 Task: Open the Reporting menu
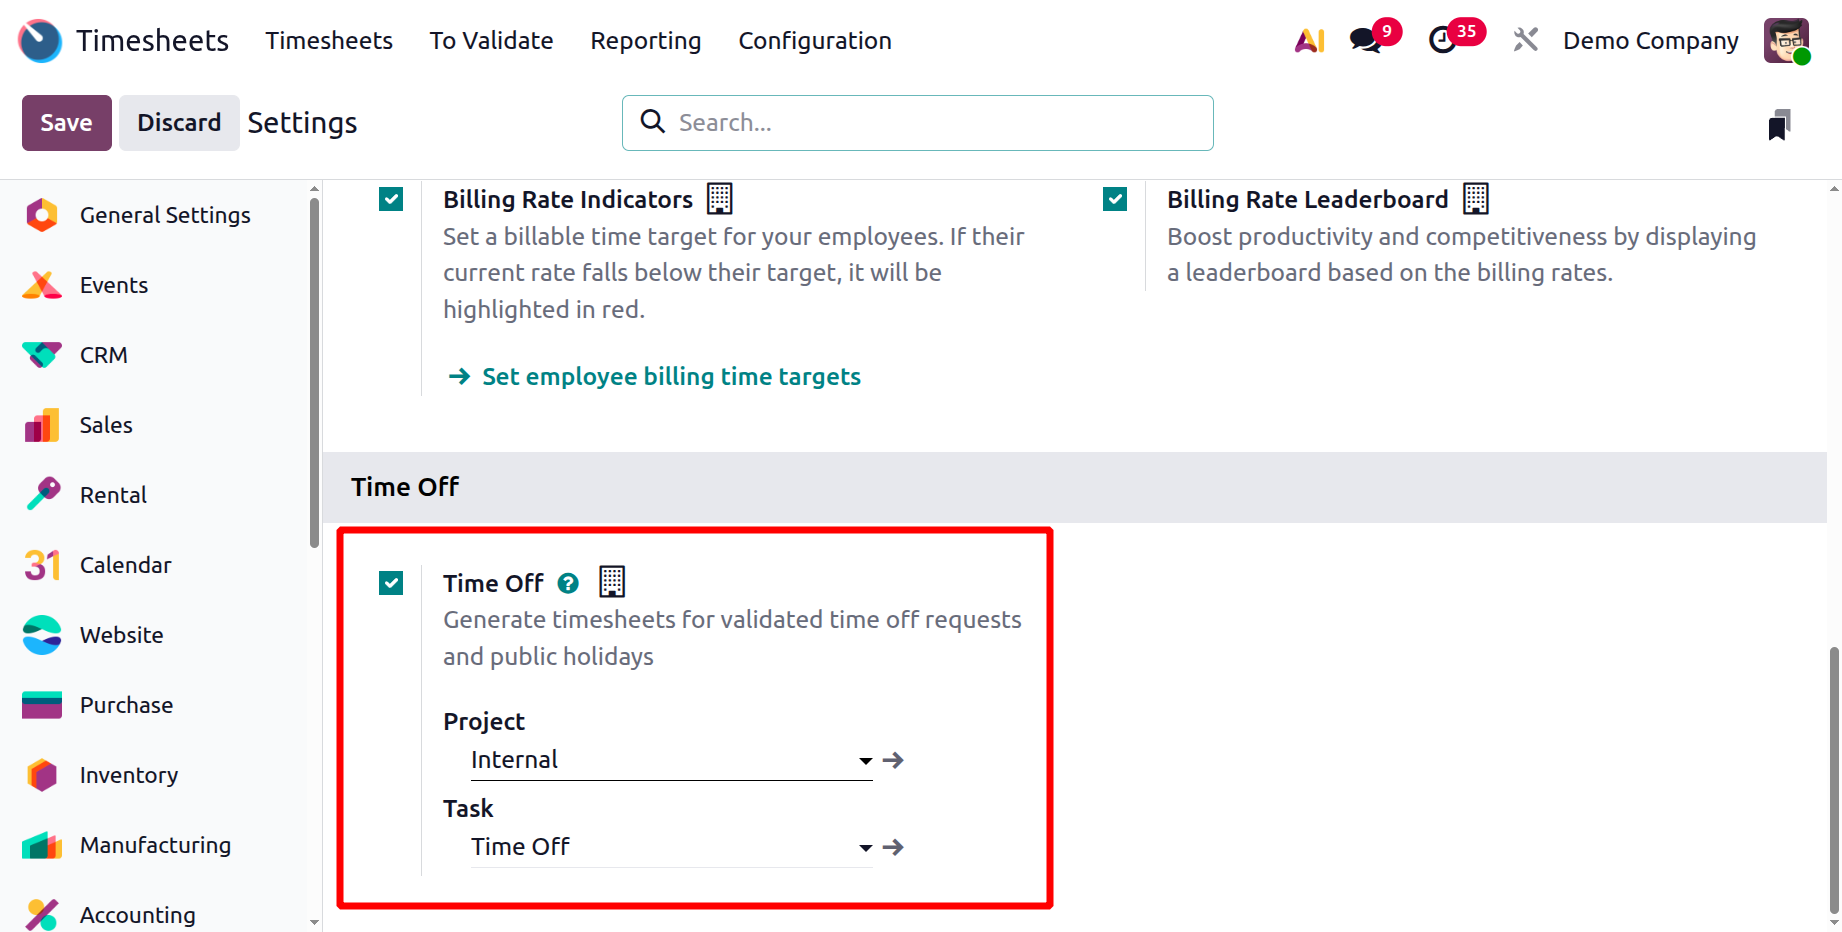645,41
